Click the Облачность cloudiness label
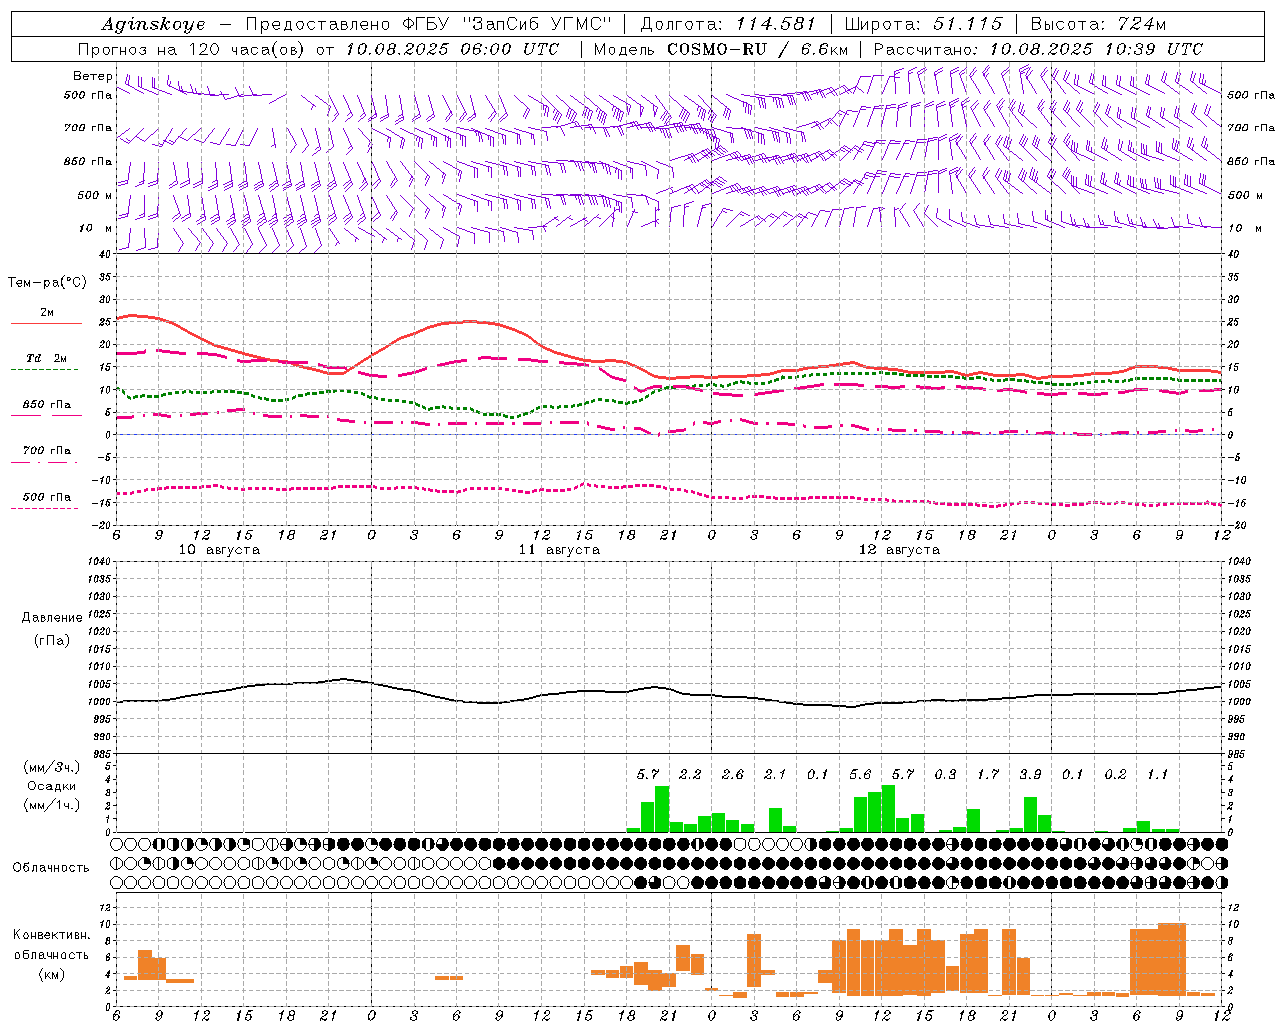The height and width of the screenshot is (1024, 1280). pyautogui.click(x=51, y=868)
